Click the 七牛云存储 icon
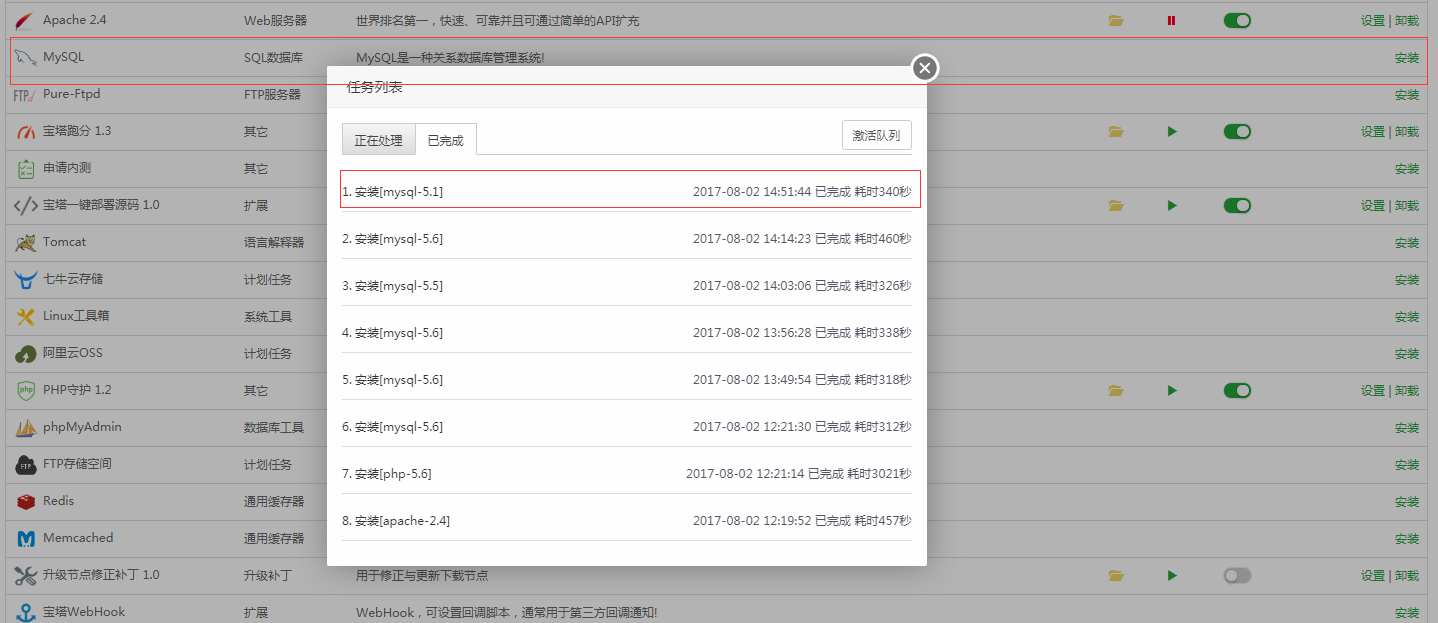 pyautogui.click(x=25, y=279)
